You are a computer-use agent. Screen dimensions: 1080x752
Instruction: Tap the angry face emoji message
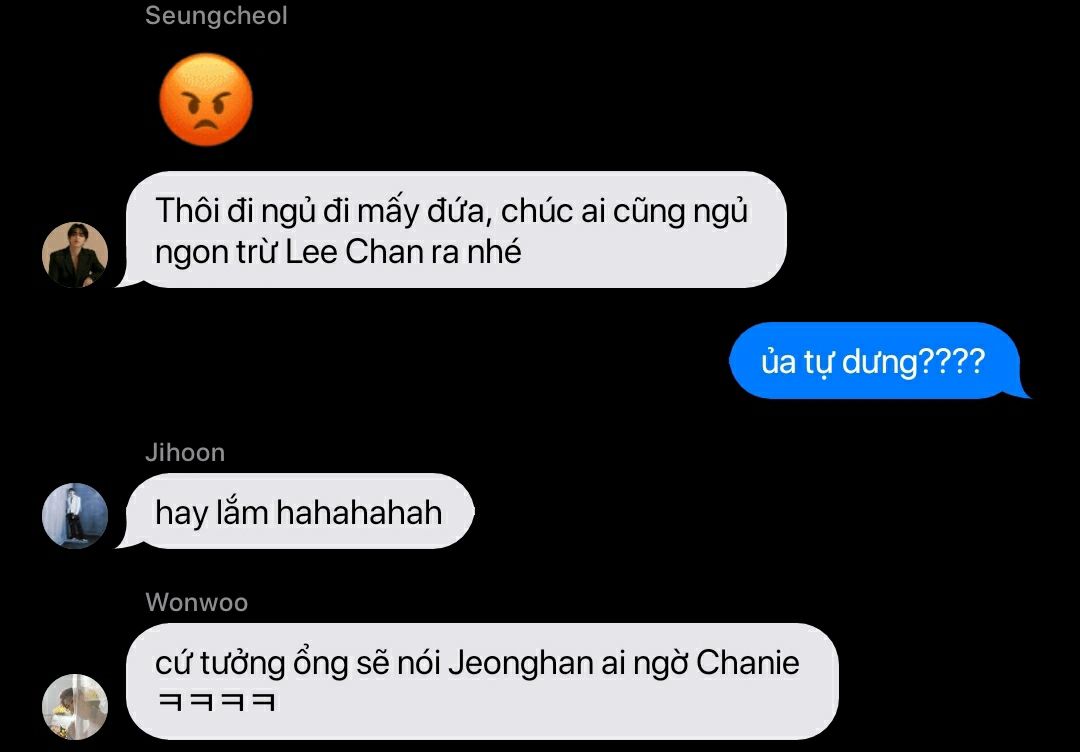[206, 99]
